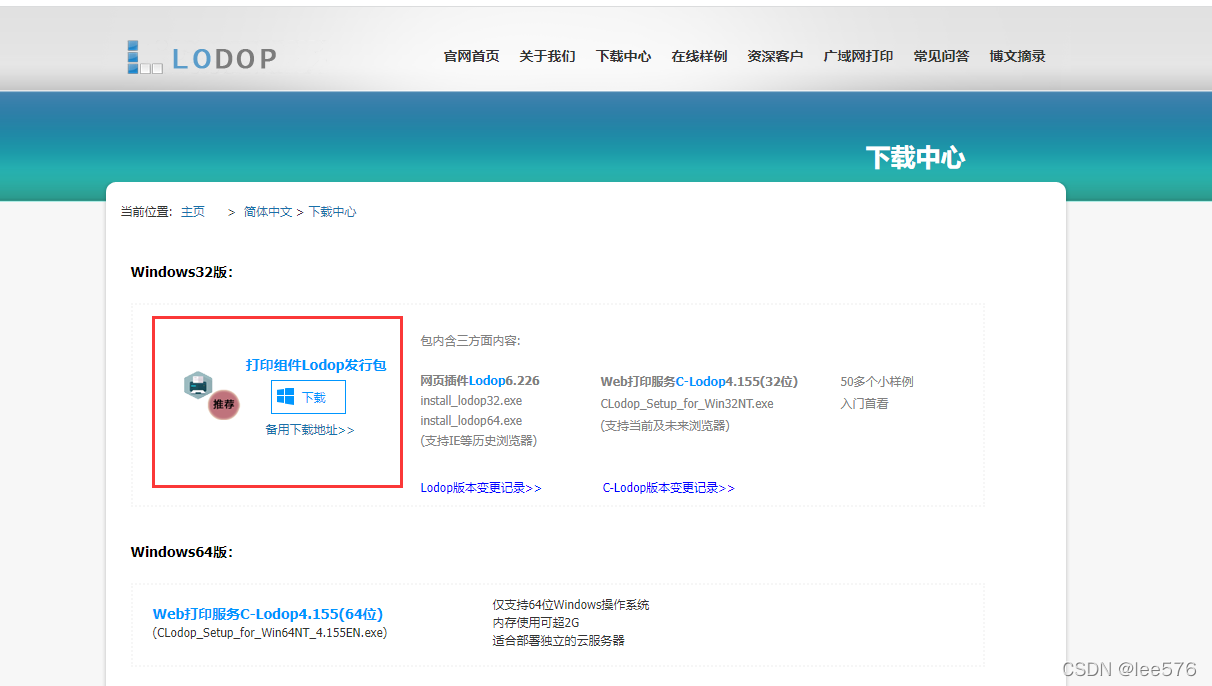Open the 在线样例 menu item
The height and width of the screenshot is (686, 1212).
pos(699,56)
